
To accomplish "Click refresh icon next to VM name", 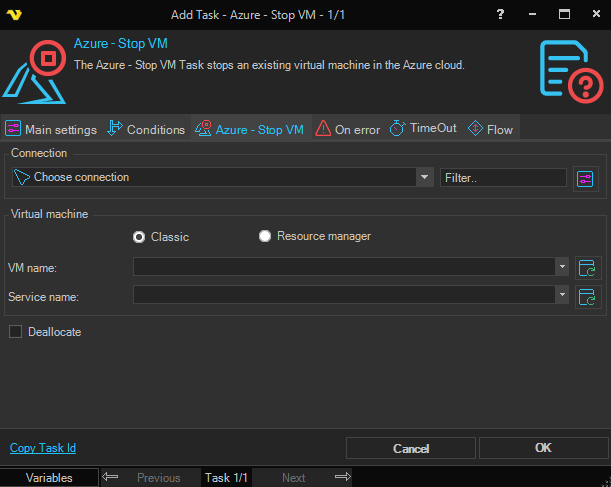I will [x=586, y=267].
